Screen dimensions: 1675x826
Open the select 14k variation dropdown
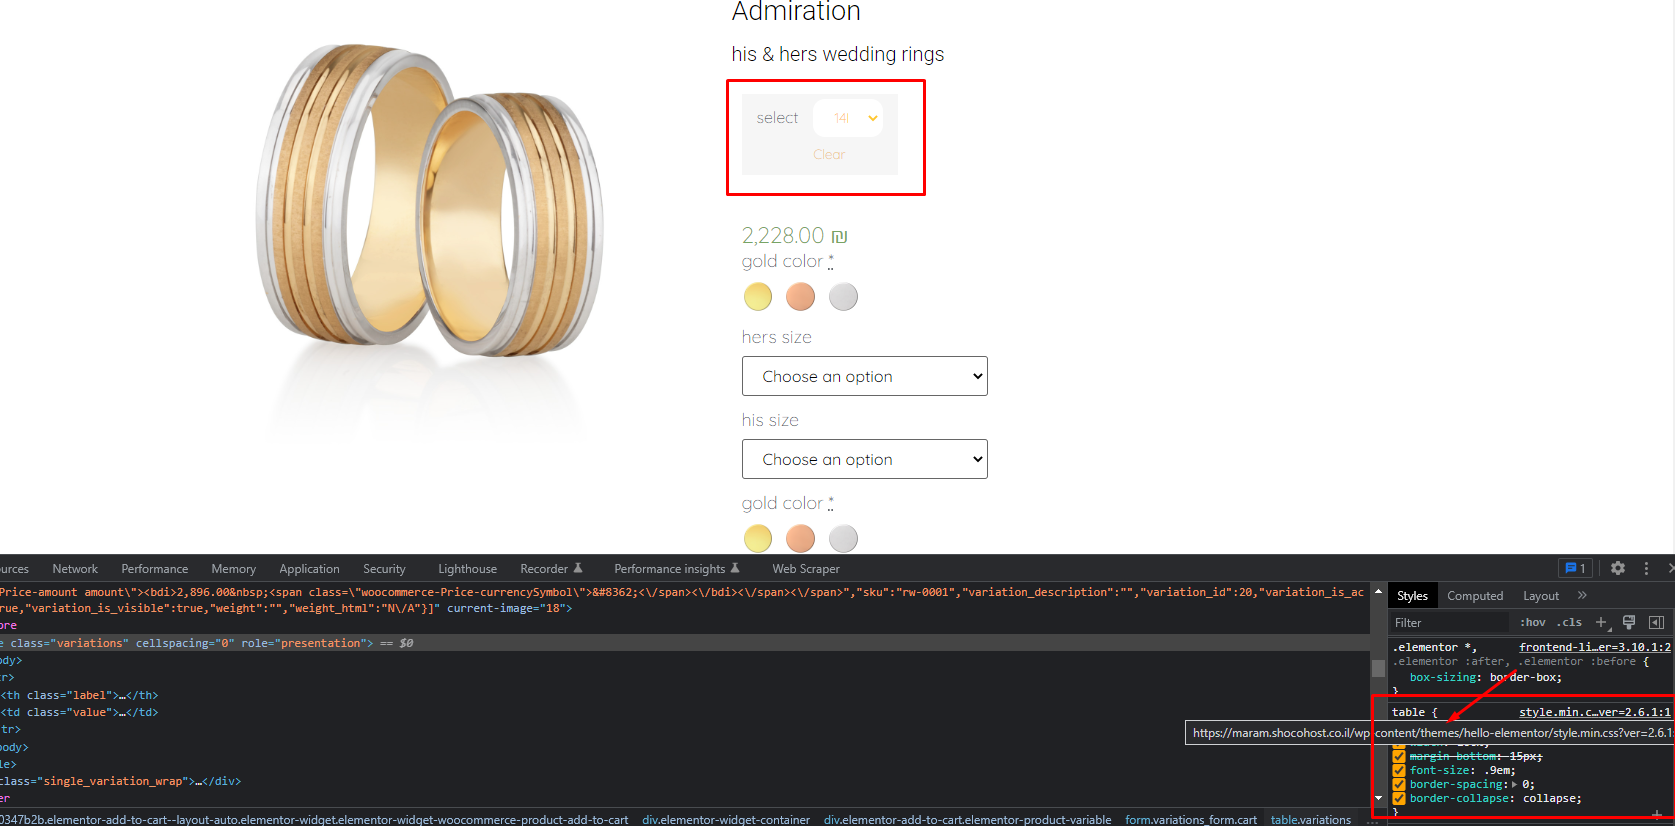click(848, 118)
